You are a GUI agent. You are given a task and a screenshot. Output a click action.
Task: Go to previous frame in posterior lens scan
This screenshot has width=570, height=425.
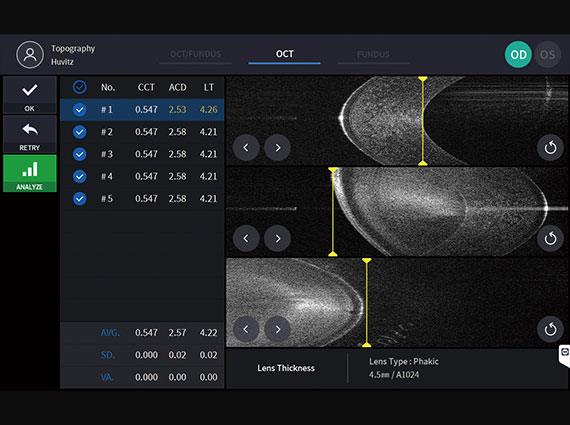(x=246, y=329)
